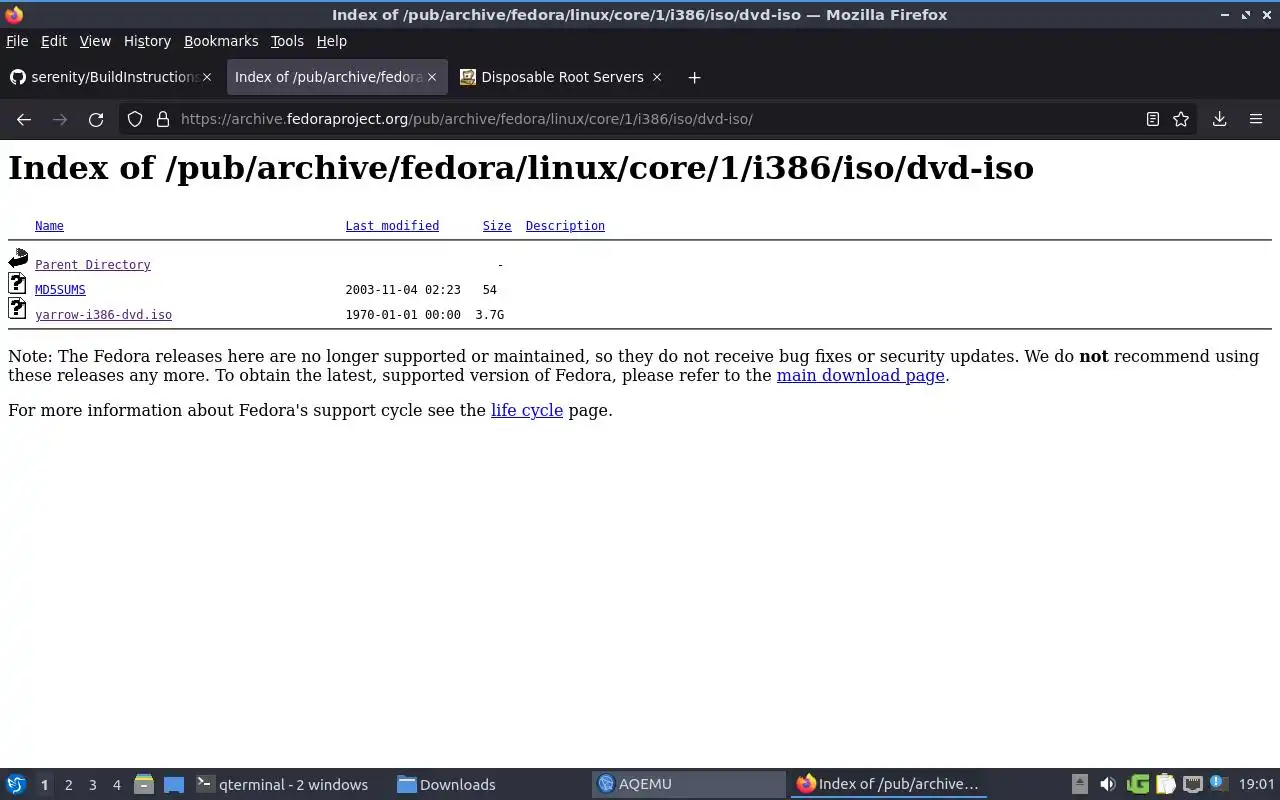Open the Firefox hamburger application menu
This screenshot has height=800, width=1280.
pyautogui.click(x=1256, y=119)
